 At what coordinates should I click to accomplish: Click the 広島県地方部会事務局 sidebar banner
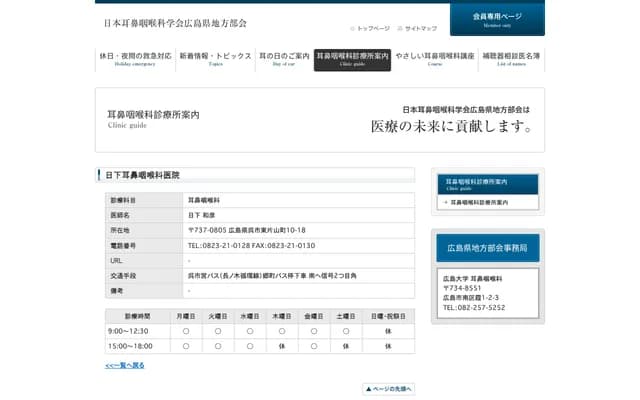(488, 247)
